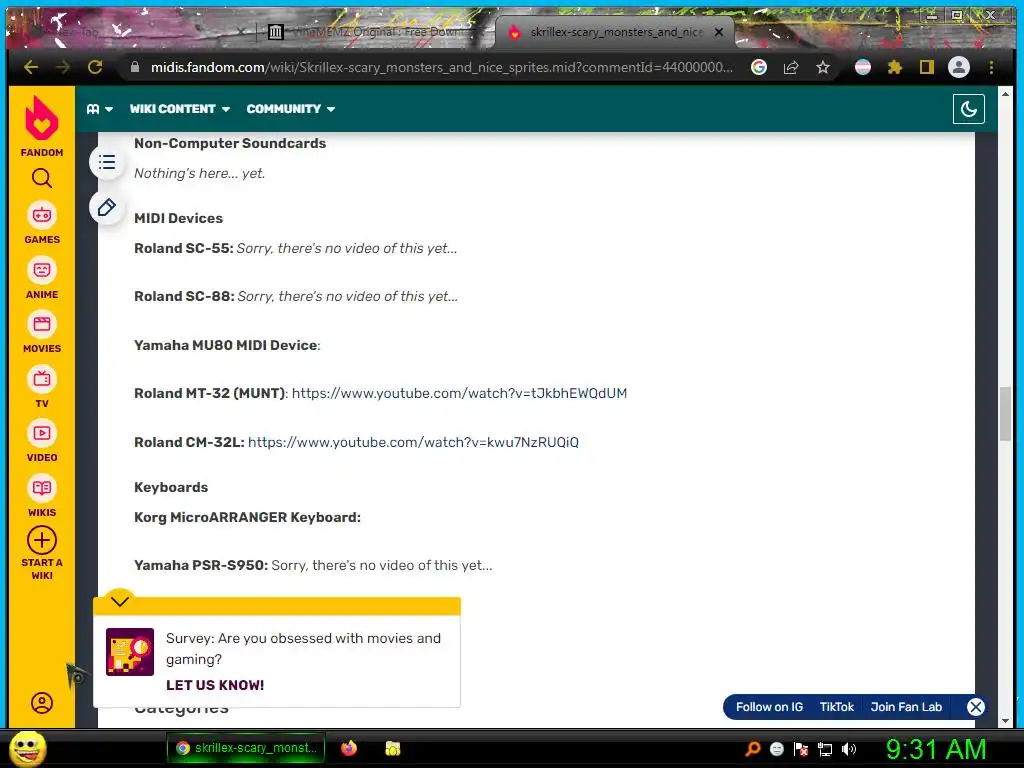Image resolution: width=1024 pixels, height=768 pixels.
Task: Click the flag with red X tray icon
Action: click(801, 749)
